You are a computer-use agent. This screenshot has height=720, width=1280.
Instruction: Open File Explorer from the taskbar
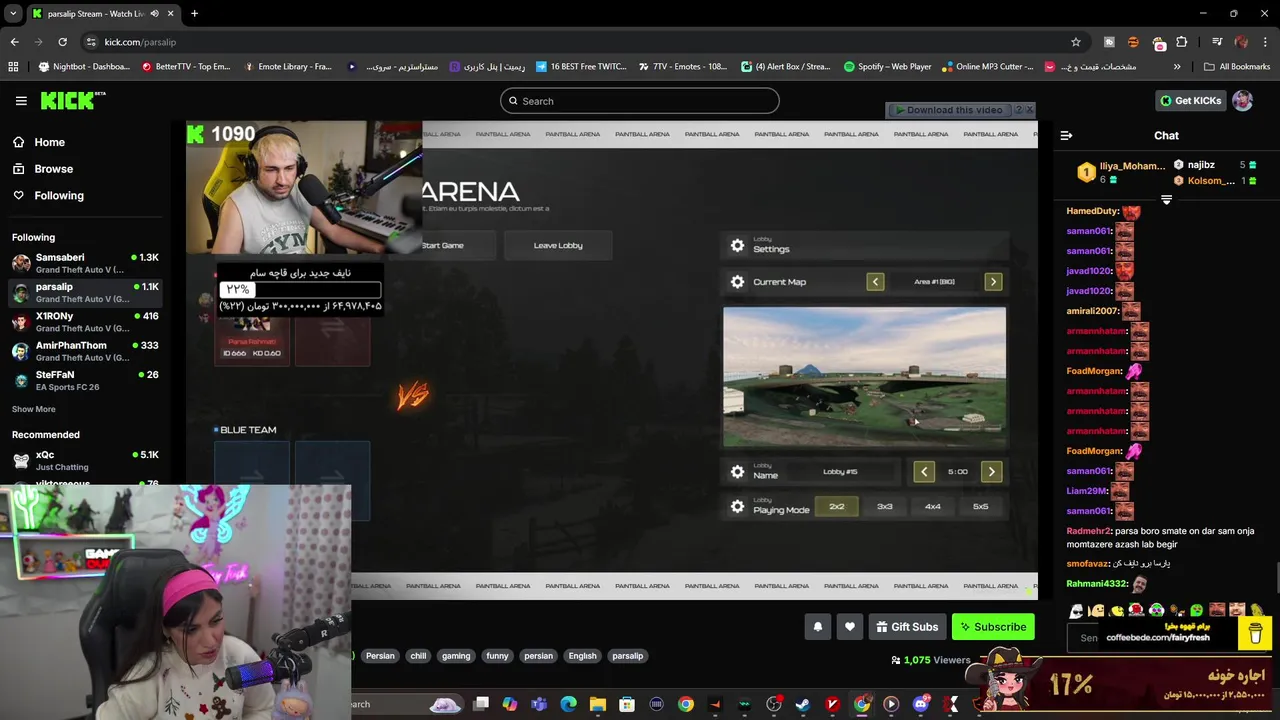tap(598, 704)
